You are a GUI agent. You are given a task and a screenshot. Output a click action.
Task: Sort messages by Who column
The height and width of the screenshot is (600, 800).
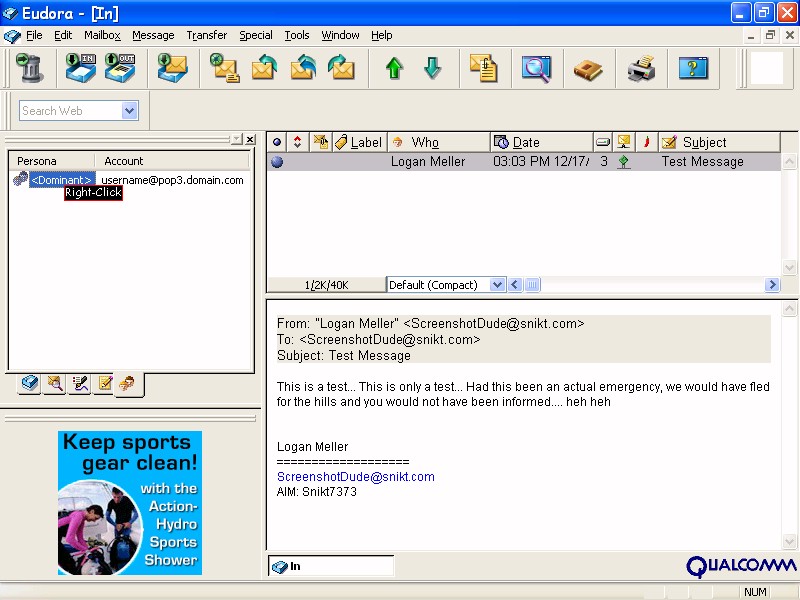(x=439, y=142)
